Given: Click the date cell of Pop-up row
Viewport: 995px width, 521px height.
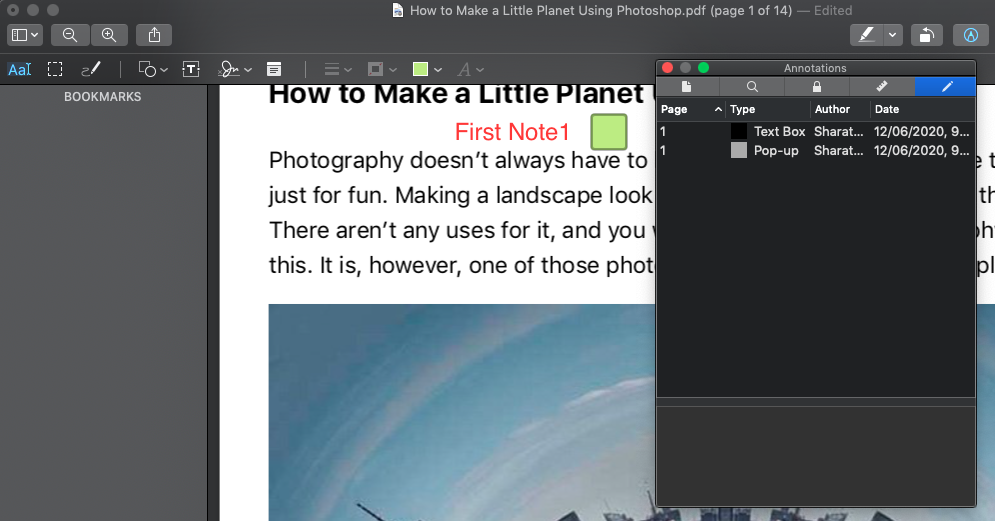Looking at the screenshot, I should [x=921, y=150].
